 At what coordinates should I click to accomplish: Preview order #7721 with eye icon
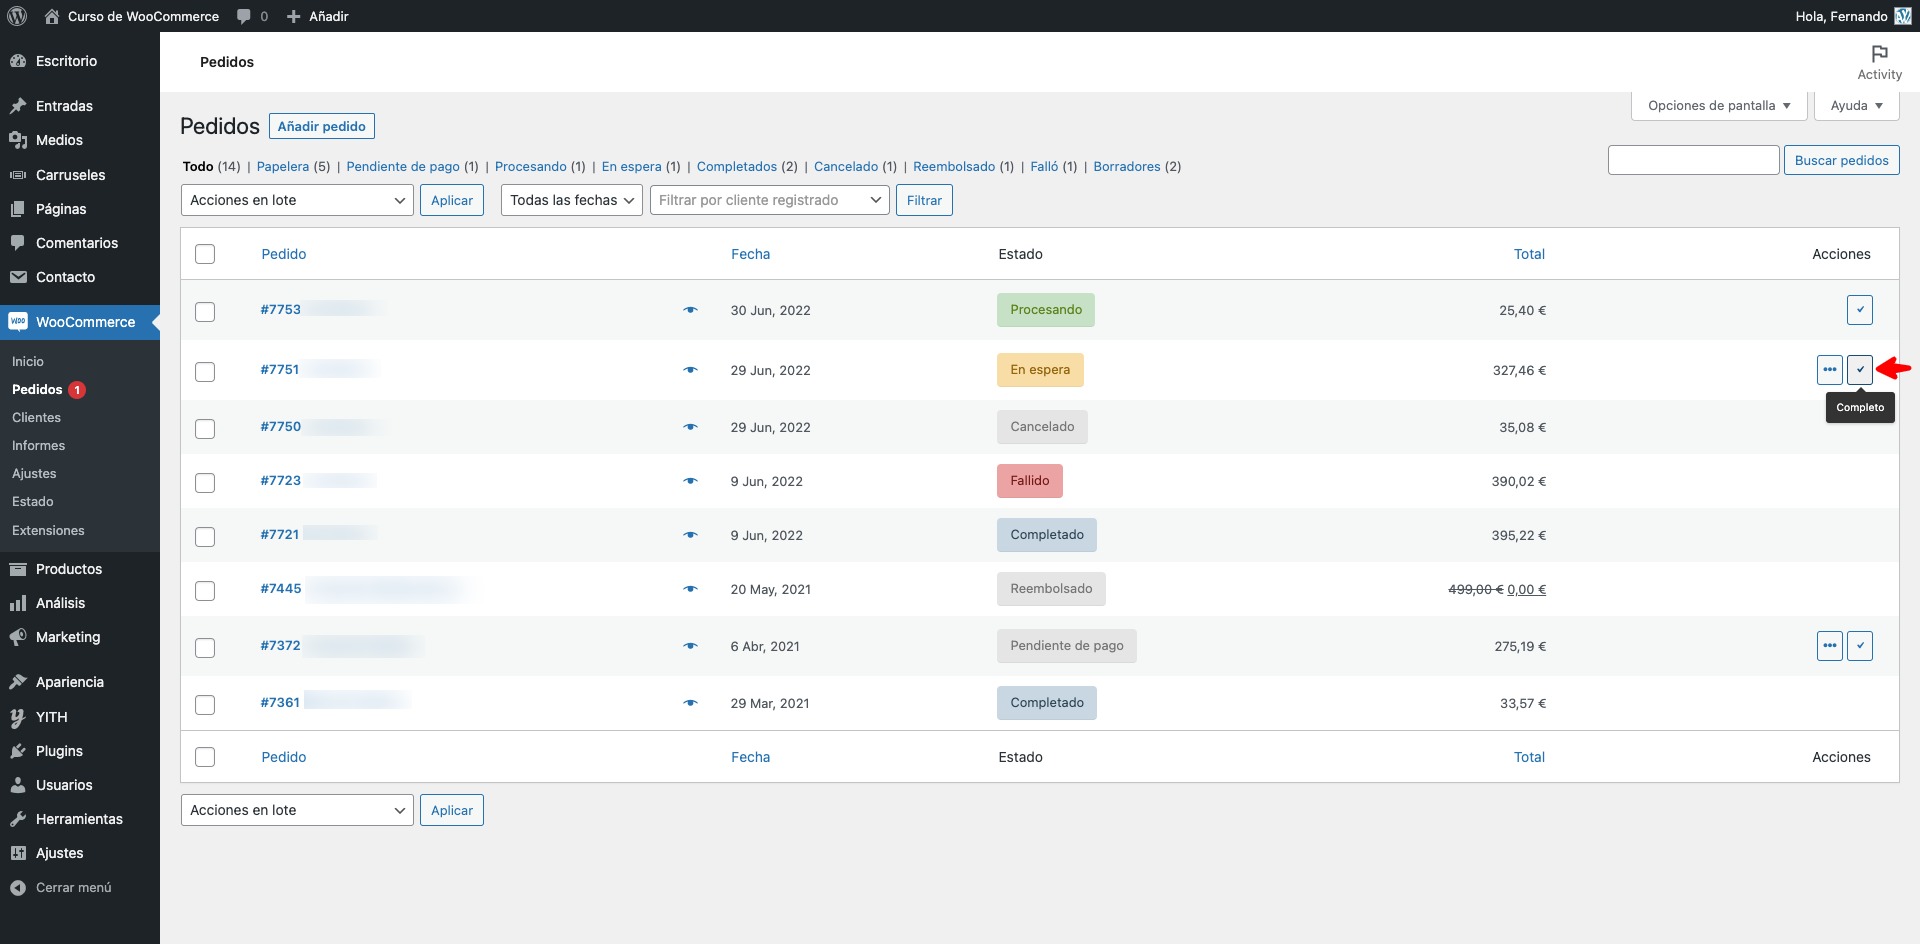point(690,535)
